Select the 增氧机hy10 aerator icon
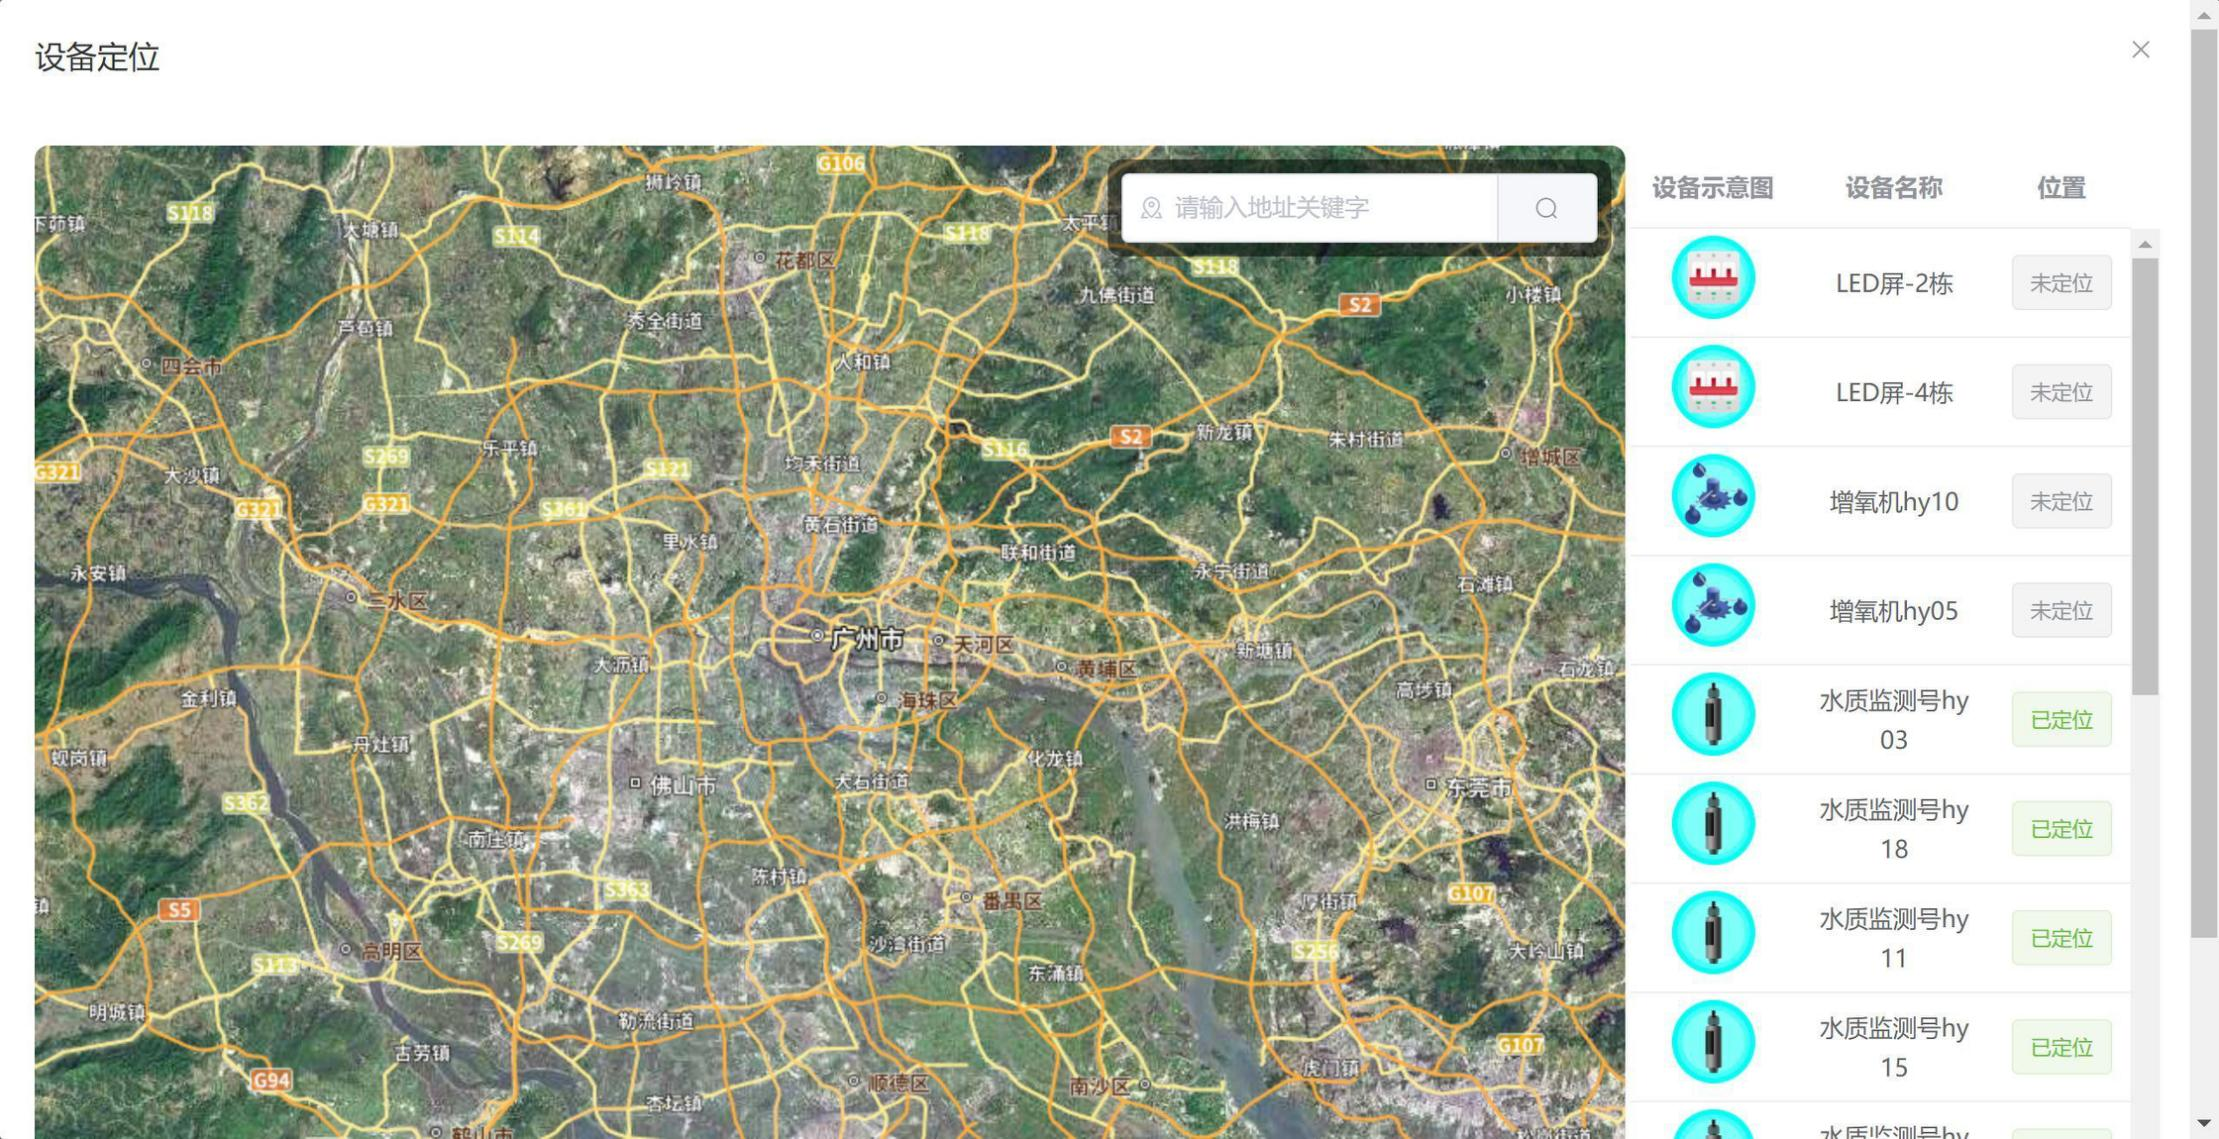 point(1712,496)
